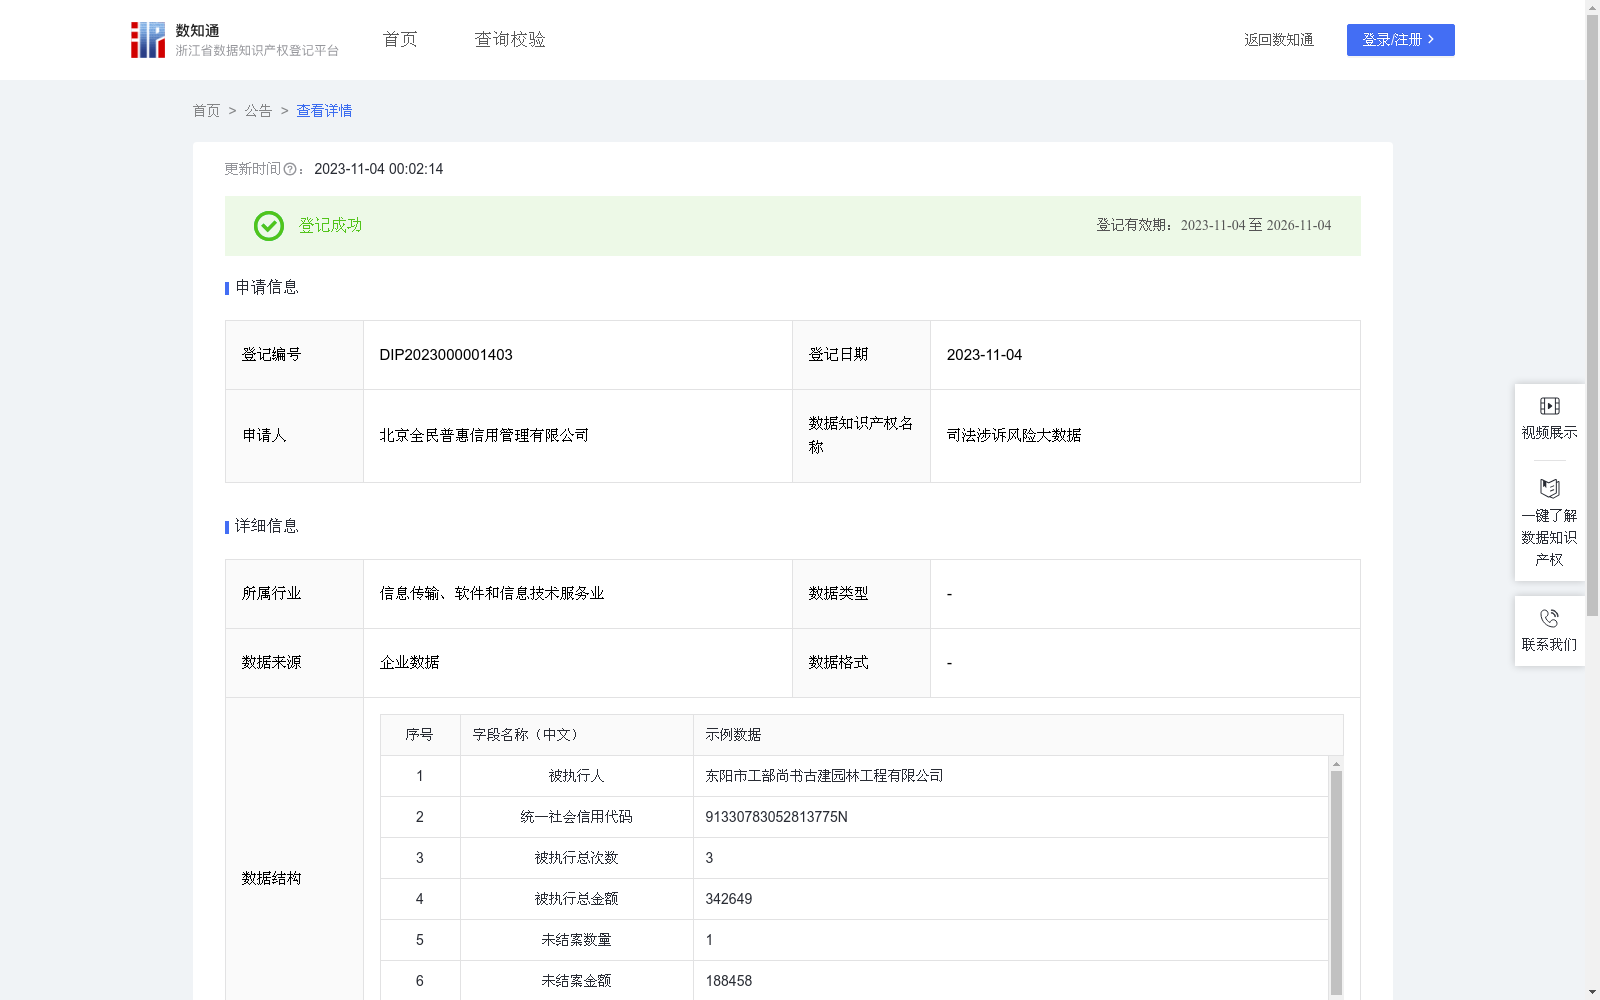
Task: Click the 数据格式 label cell
Action: (861, 663)
